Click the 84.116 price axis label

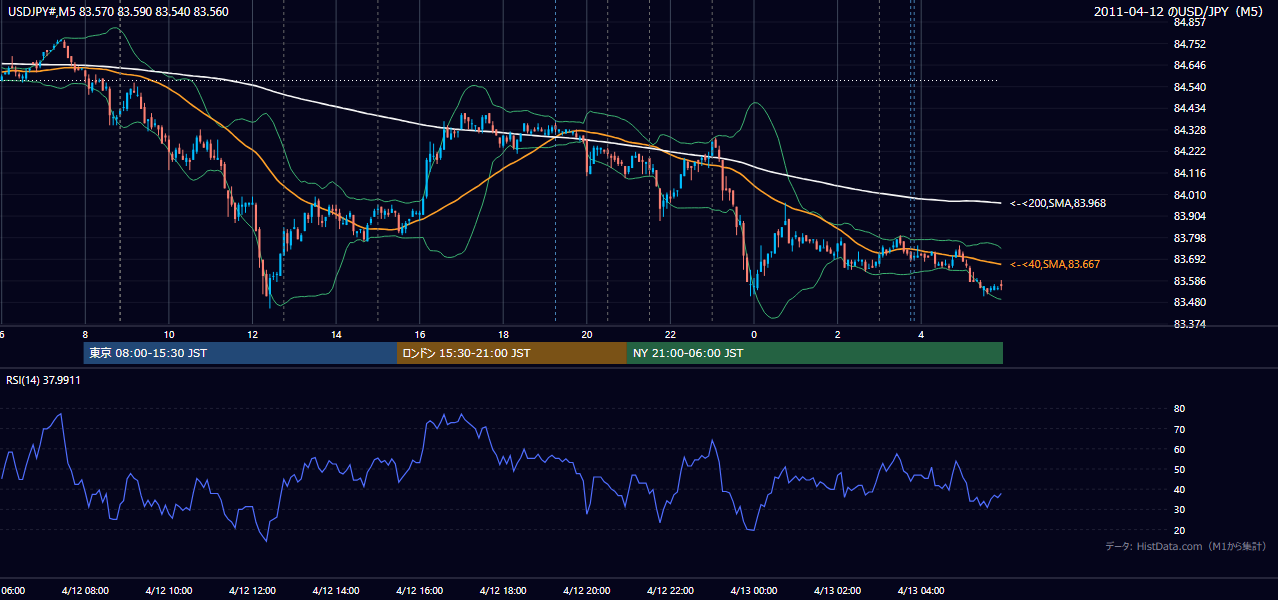tap(1189, 173)
